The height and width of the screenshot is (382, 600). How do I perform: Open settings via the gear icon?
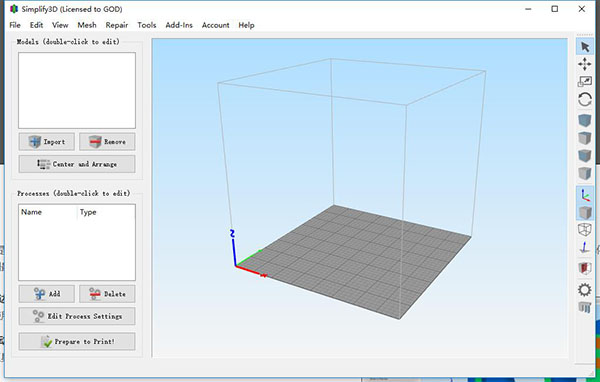coord(585,290)
